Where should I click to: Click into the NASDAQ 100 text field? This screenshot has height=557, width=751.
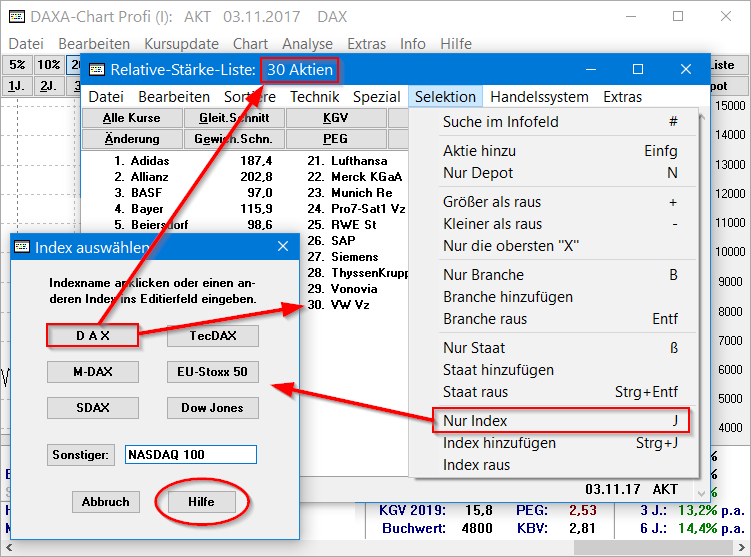point(191,455)
